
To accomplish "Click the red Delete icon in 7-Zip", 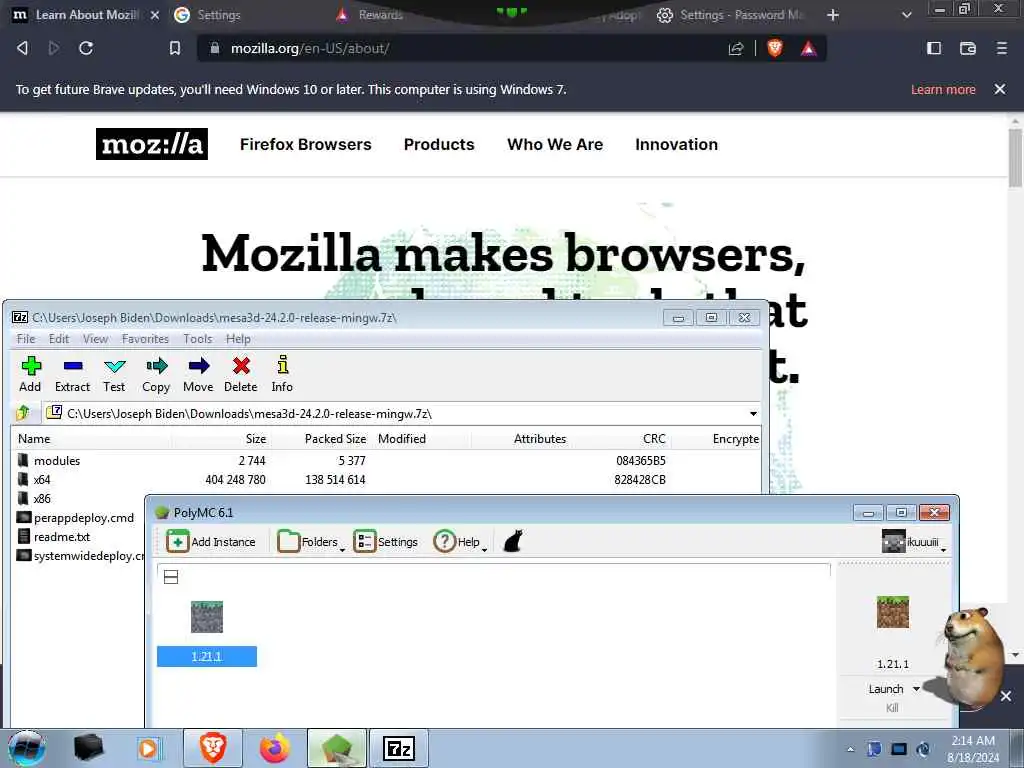I will click(x=241, y=374).
